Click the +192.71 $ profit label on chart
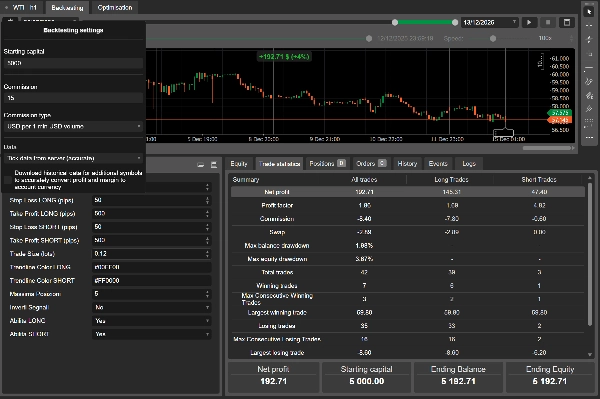 pyautogui.click(x=284, y=57)
